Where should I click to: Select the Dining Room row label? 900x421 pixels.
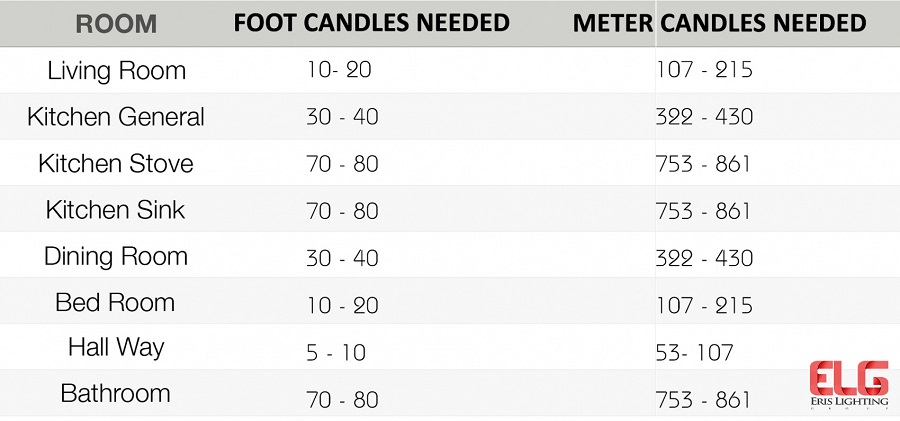(x=115, y=256)
